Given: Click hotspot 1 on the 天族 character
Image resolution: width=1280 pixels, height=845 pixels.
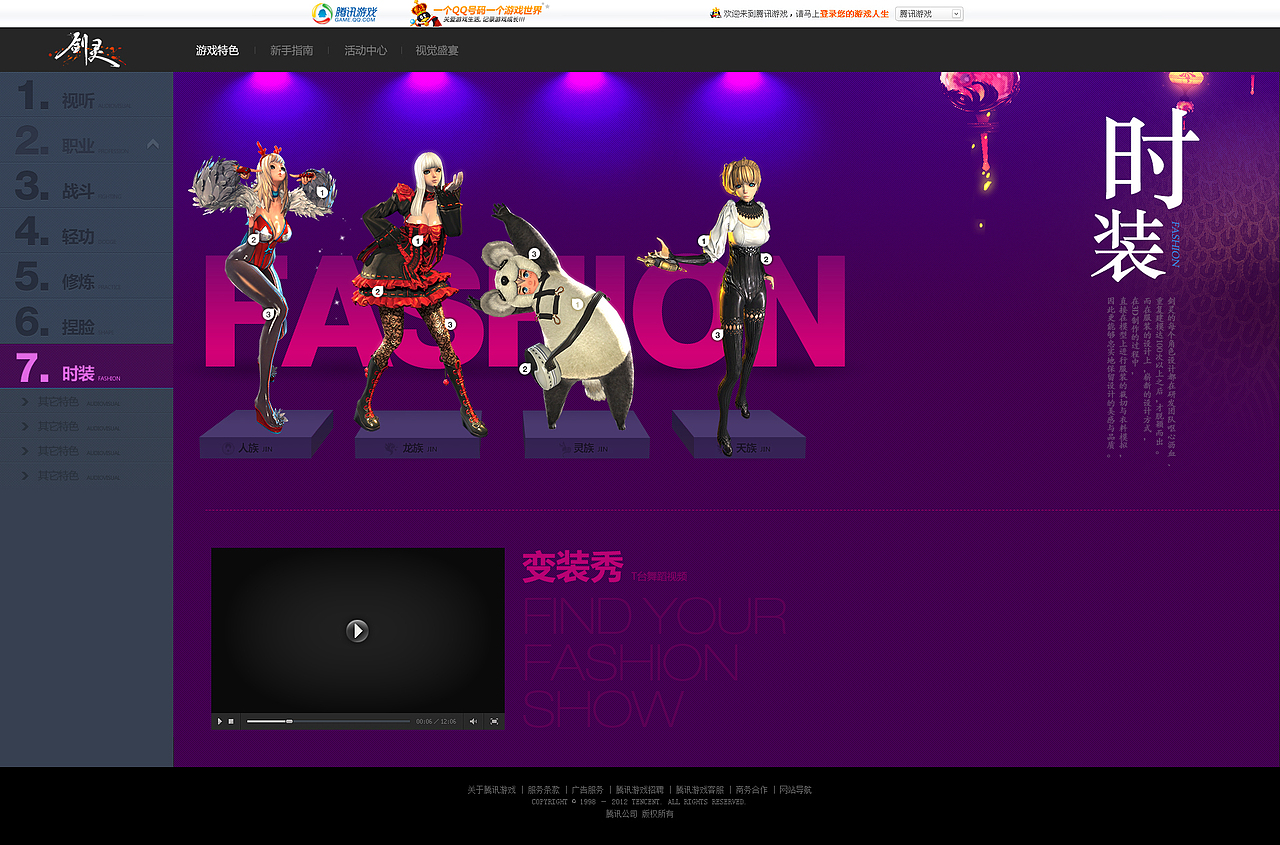Looking at the screenshot, I should pyautogui.click(x=703, y=241).
